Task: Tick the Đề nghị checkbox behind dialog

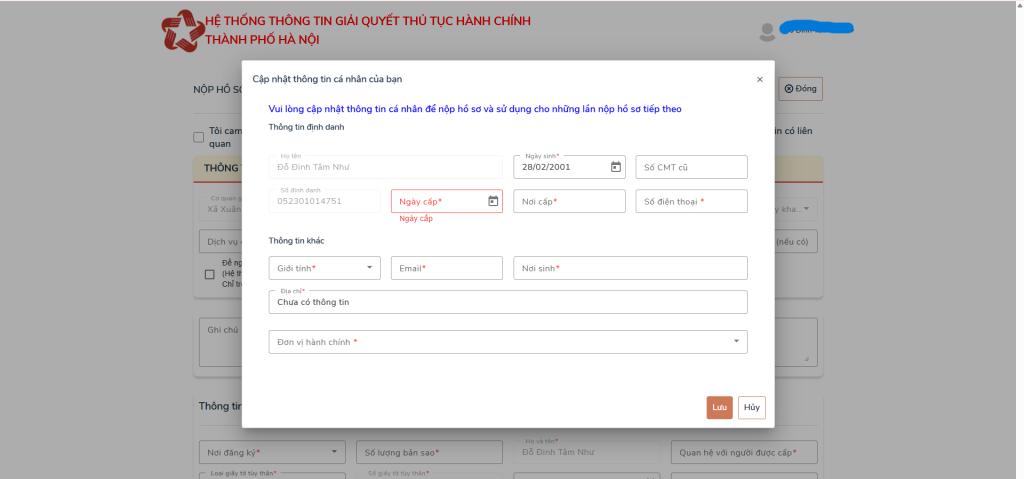Action: click(210, 274)
